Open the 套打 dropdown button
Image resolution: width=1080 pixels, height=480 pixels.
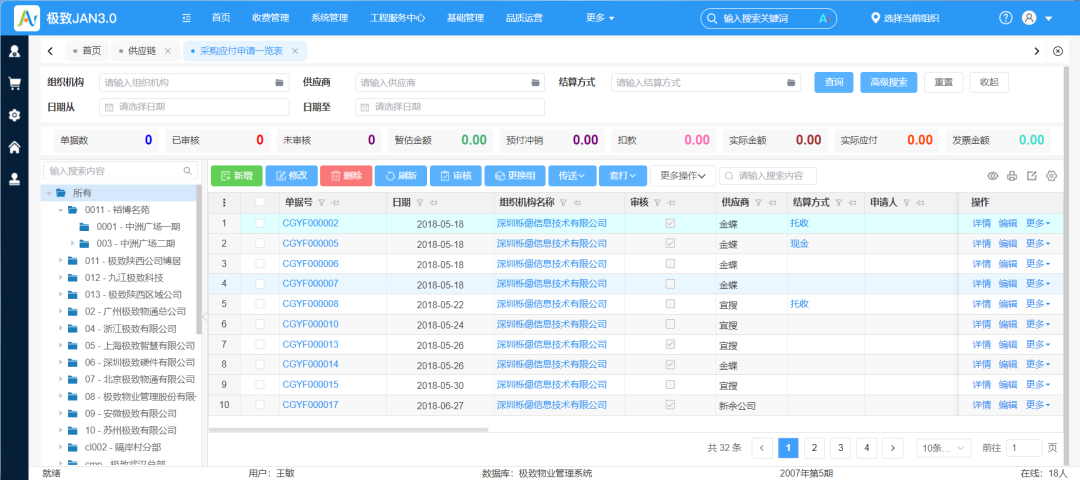click(623, 176)
